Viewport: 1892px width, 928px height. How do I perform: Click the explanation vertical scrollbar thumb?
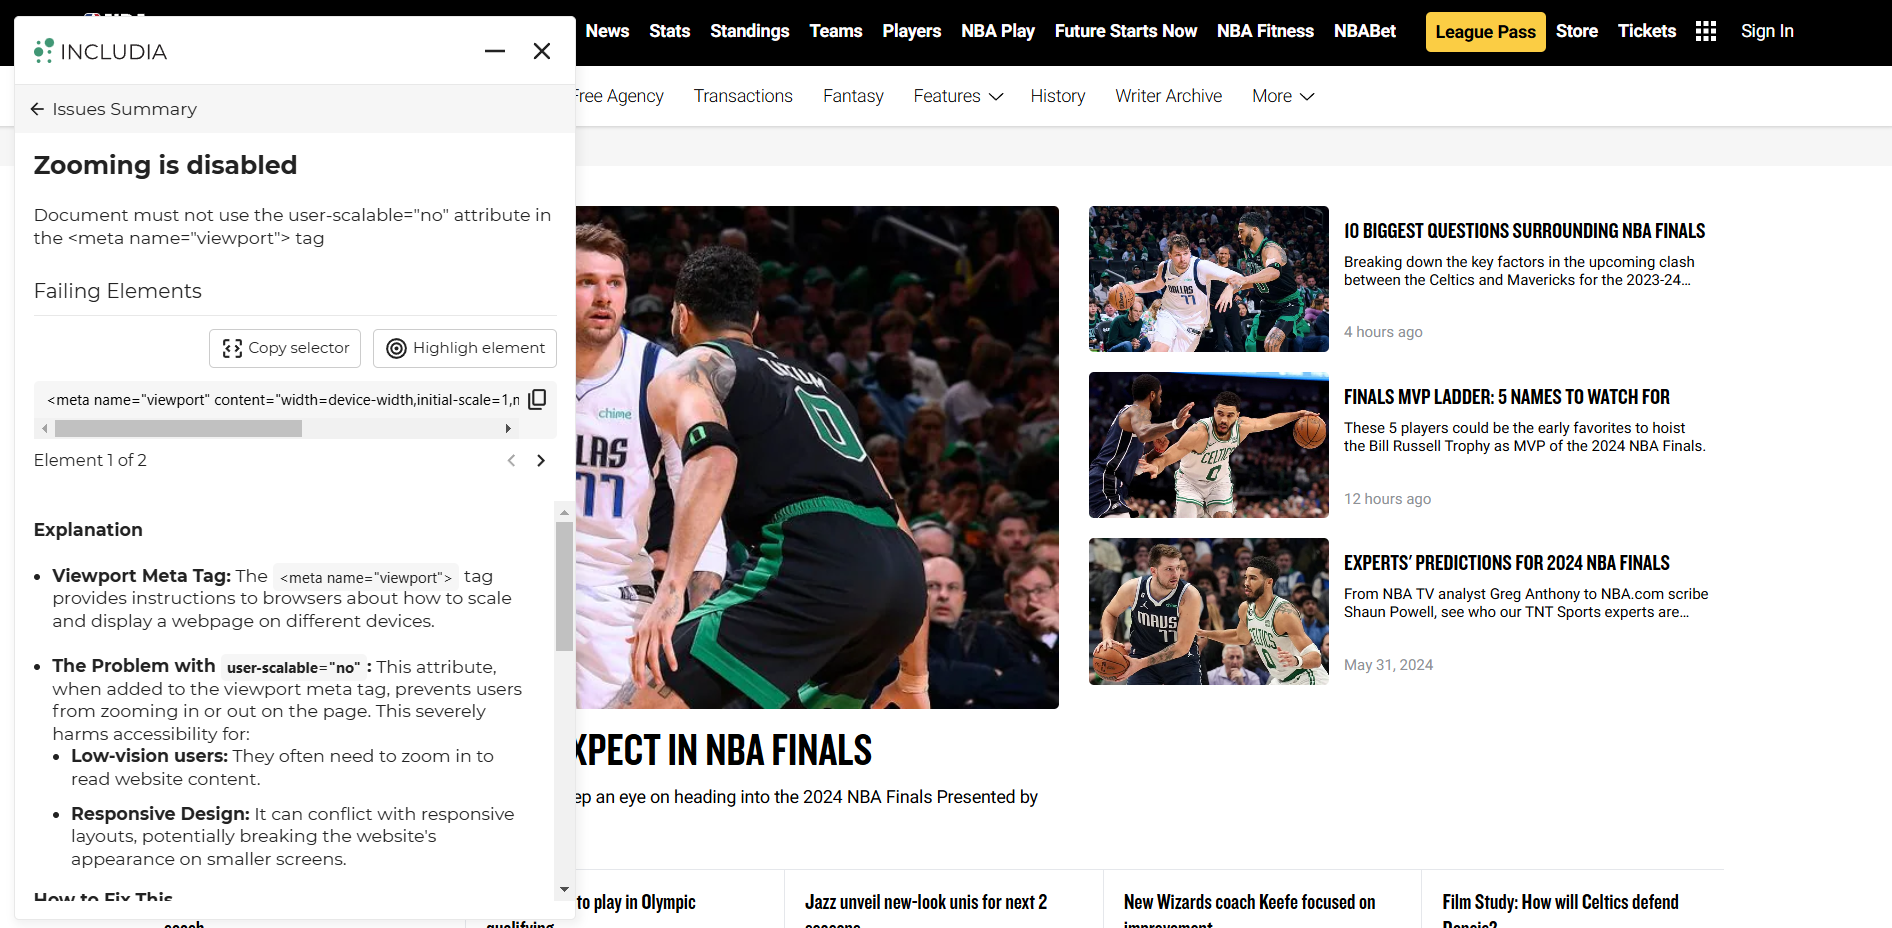click(x=564, y=586)
